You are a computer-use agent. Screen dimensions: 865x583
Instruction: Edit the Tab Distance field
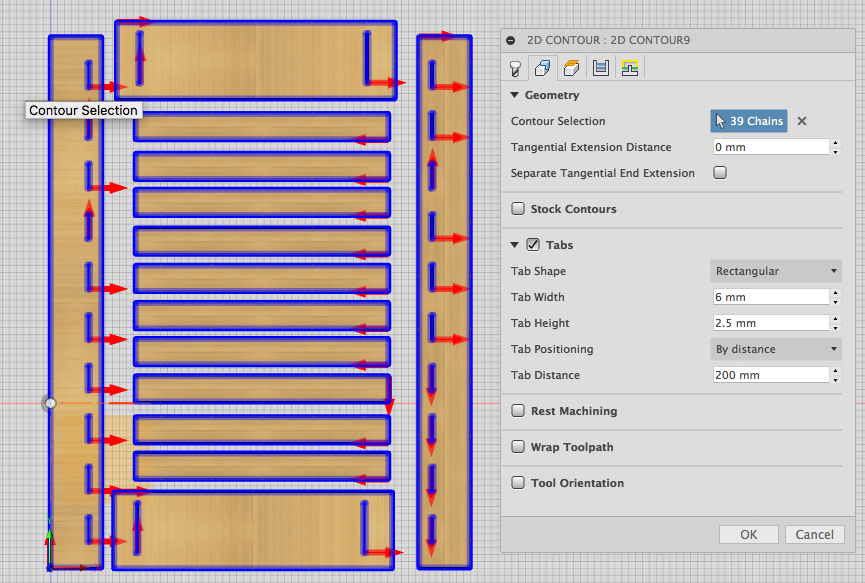tap(771, 375)
